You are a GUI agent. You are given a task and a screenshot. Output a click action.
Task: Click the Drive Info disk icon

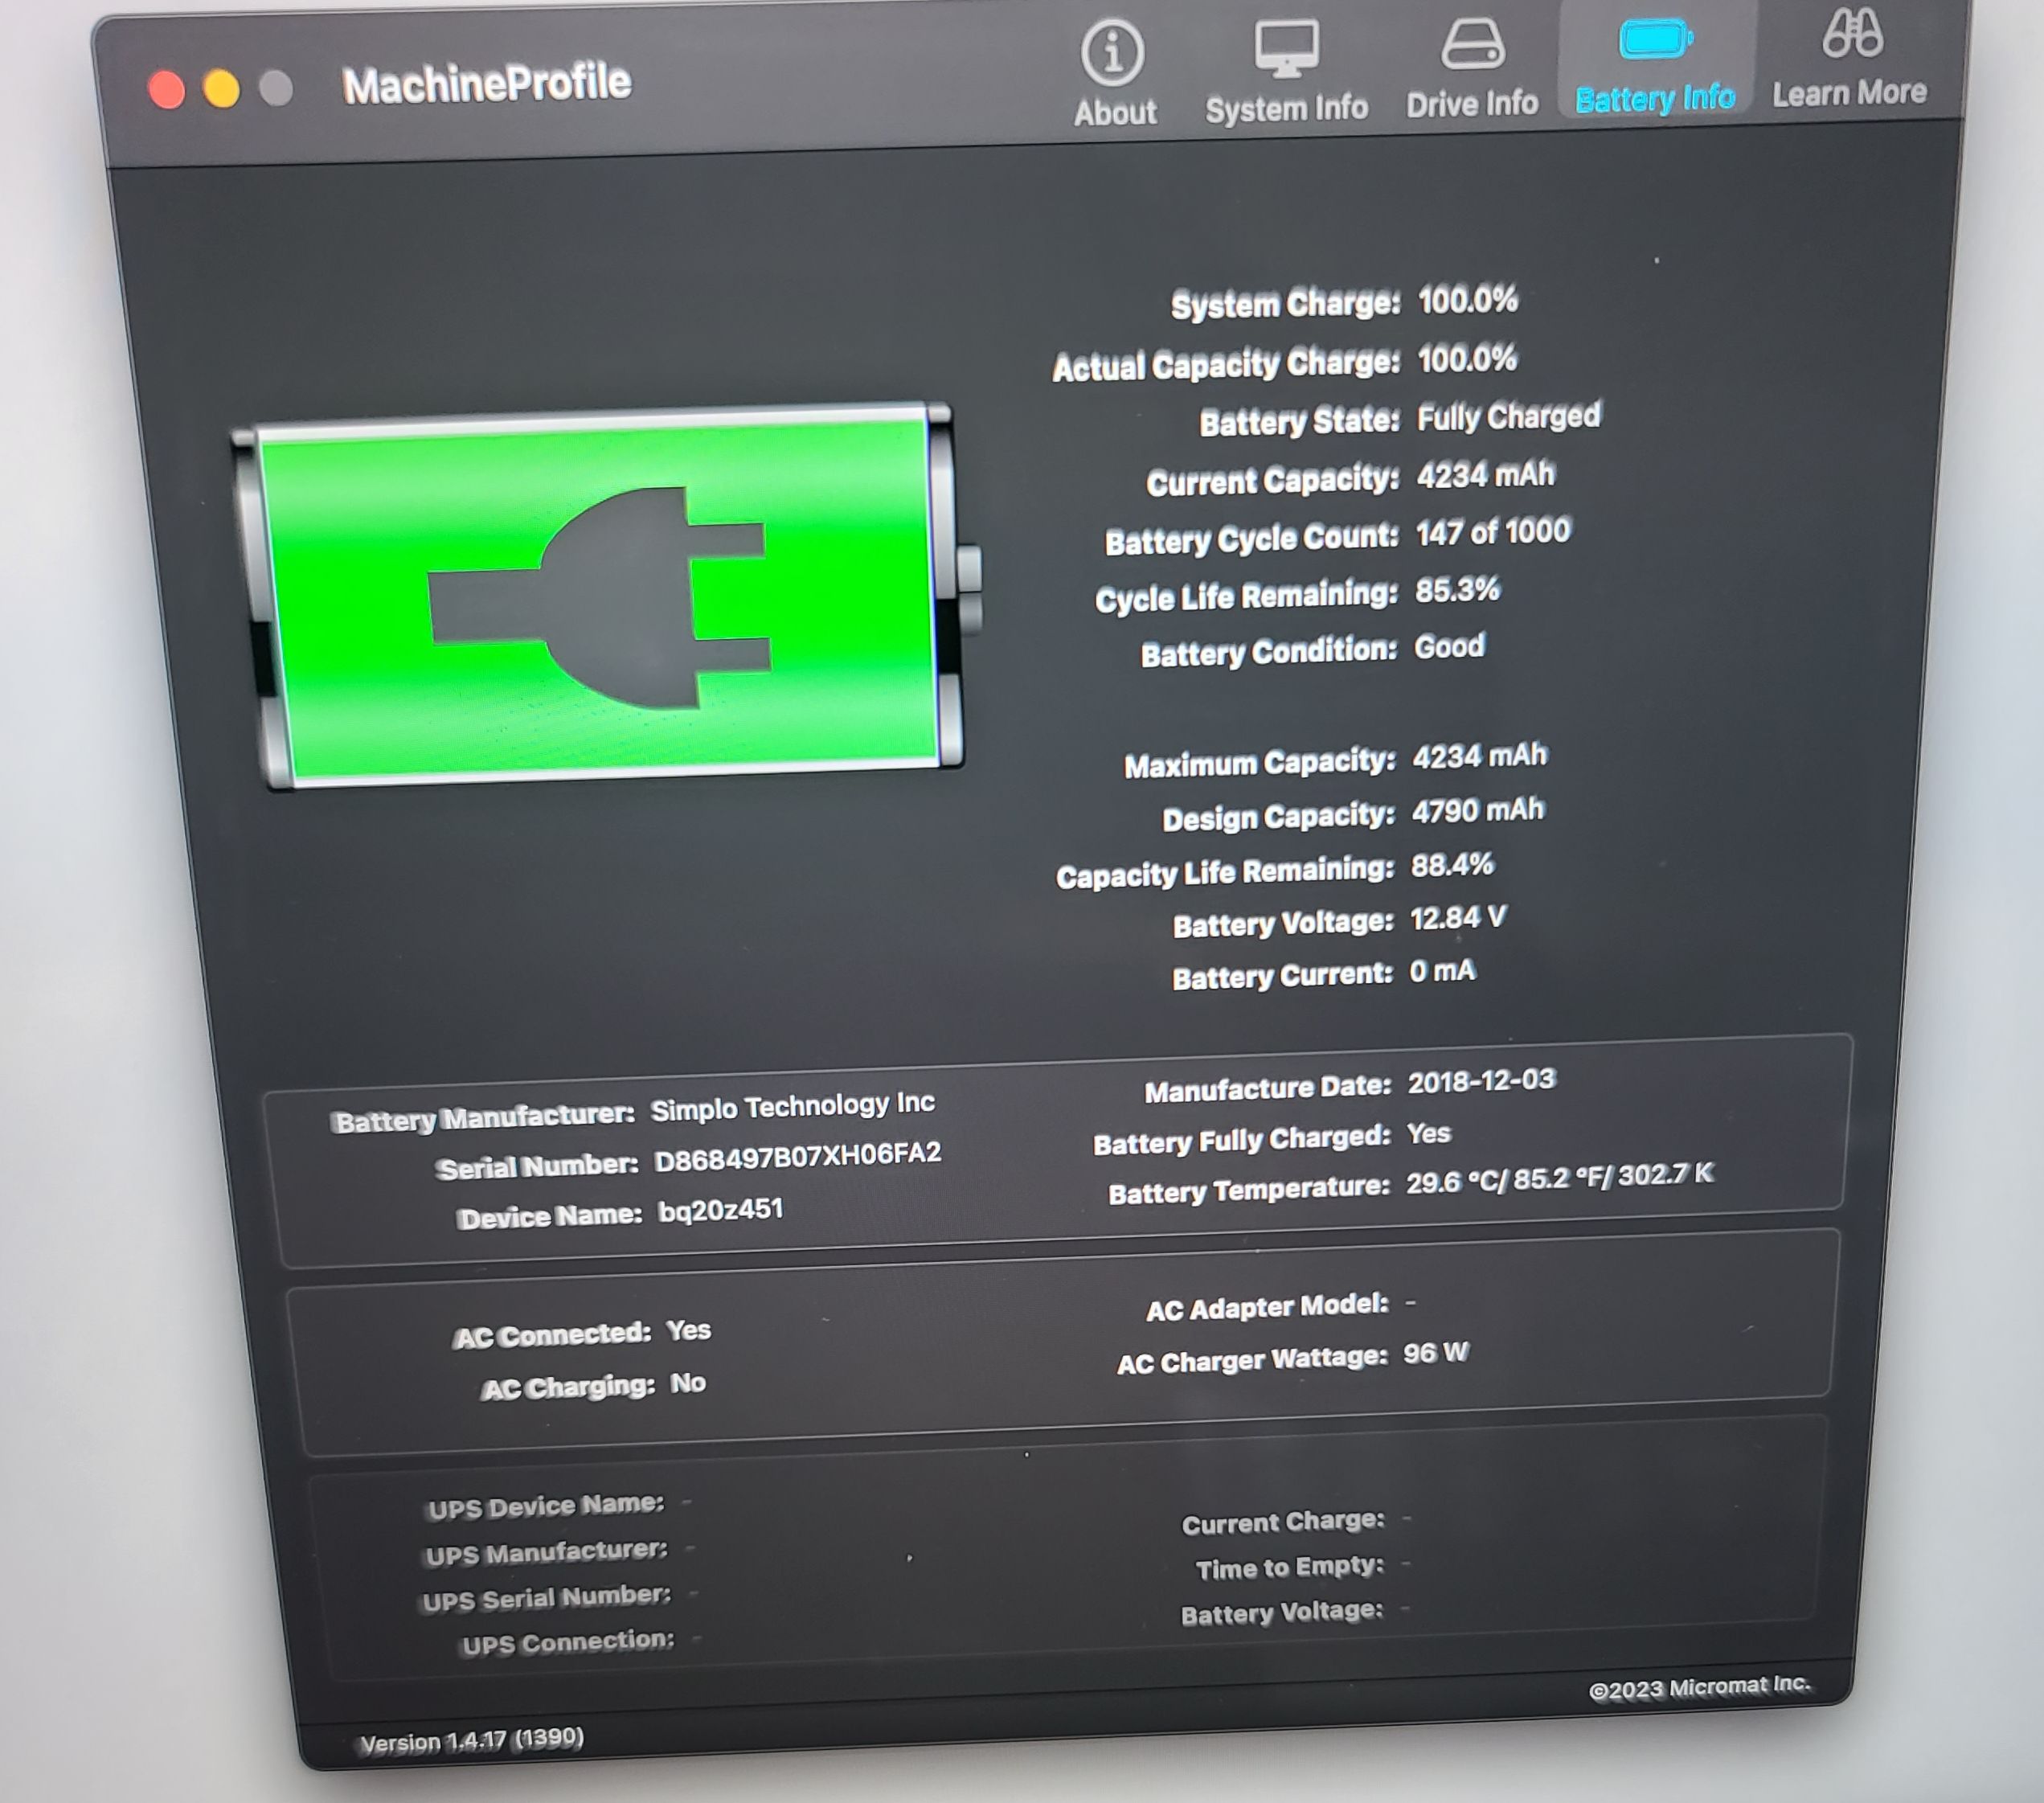point(1471,45)
